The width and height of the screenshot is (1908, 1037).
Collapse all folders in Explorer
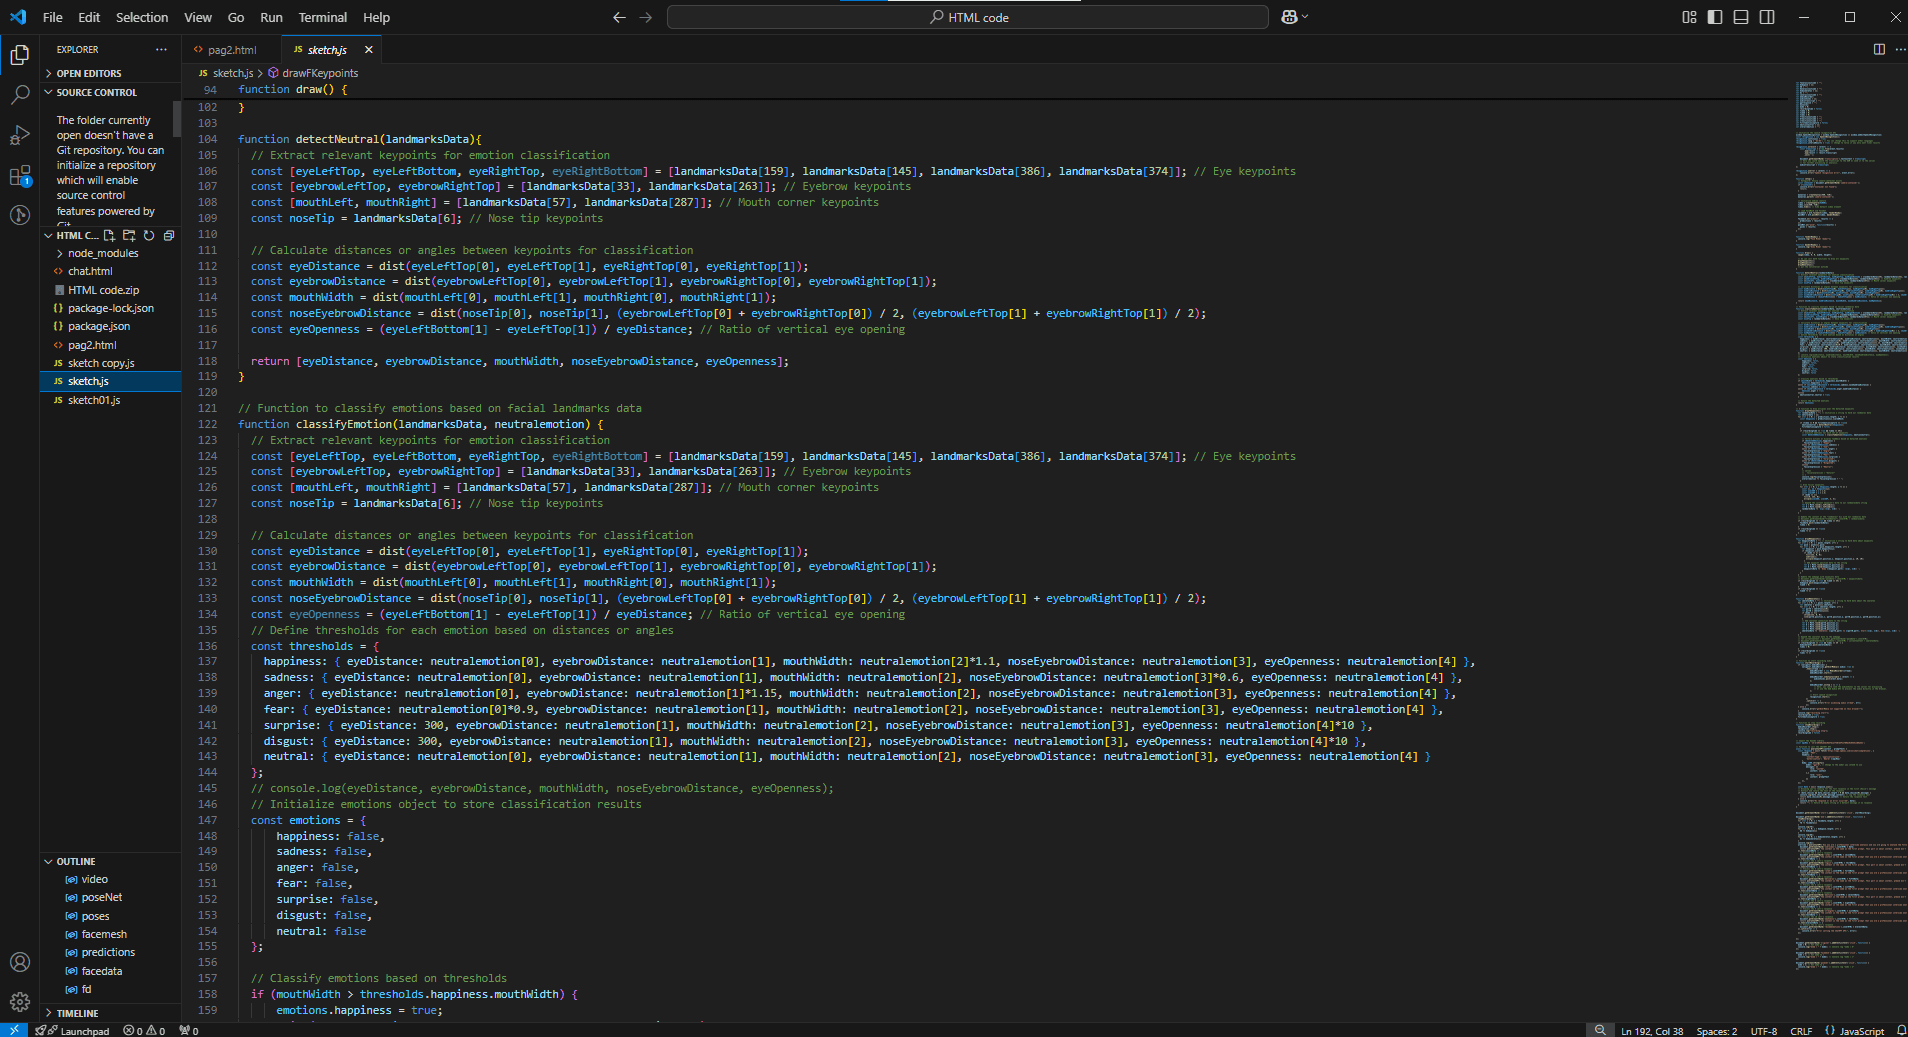click(169, 236)
